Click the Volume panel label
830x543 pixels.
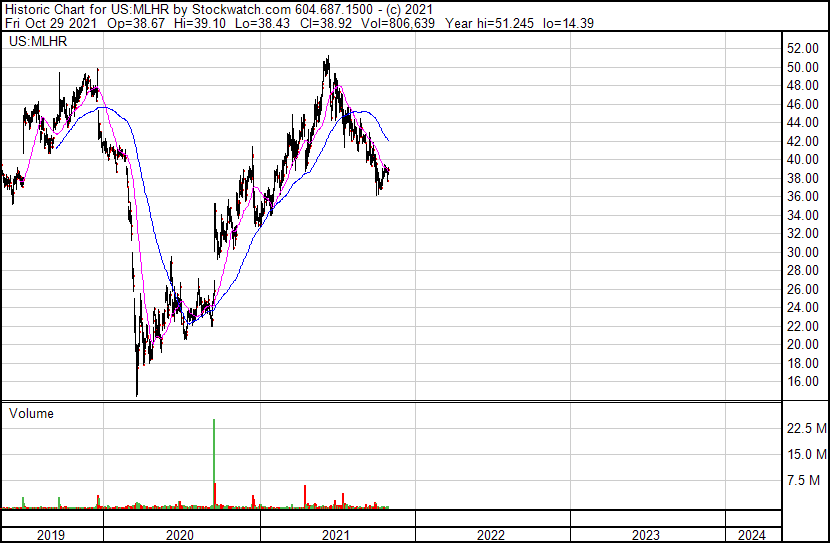pos(31,414)
